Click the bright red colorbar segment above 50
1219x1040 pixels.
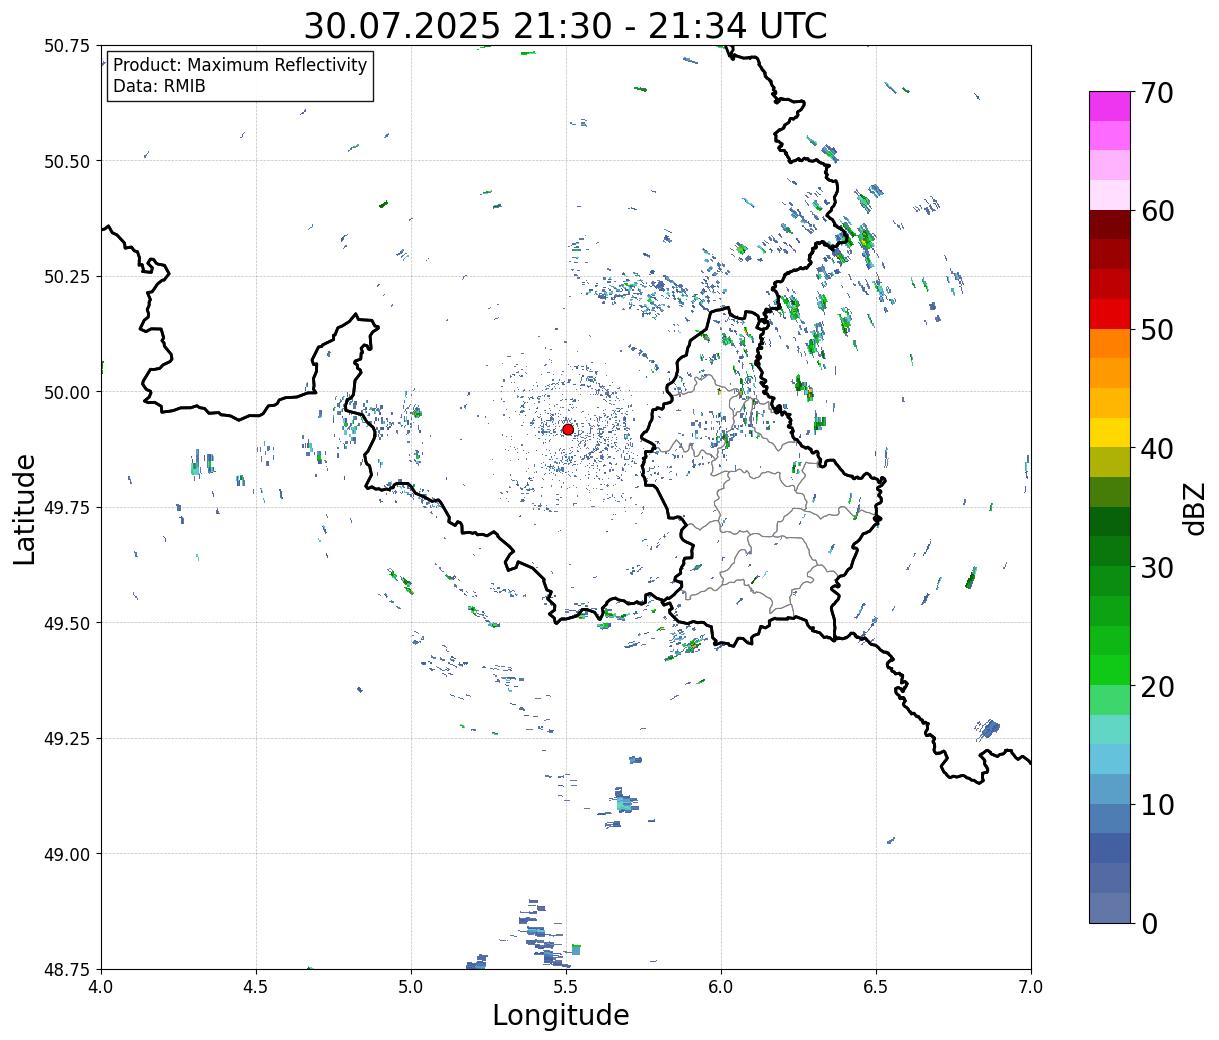pos(1110,314)
